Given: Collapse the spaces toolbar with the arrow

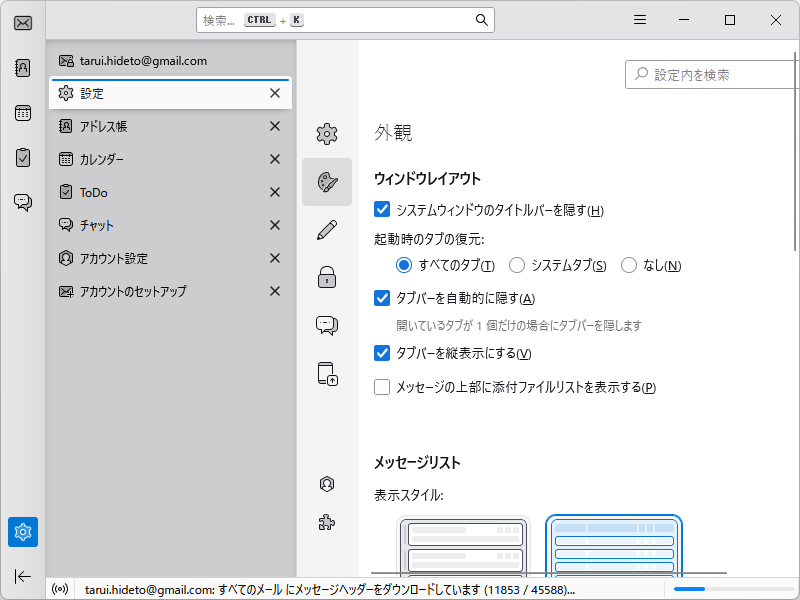Looking at the screenshot, I should coord(22,576).
